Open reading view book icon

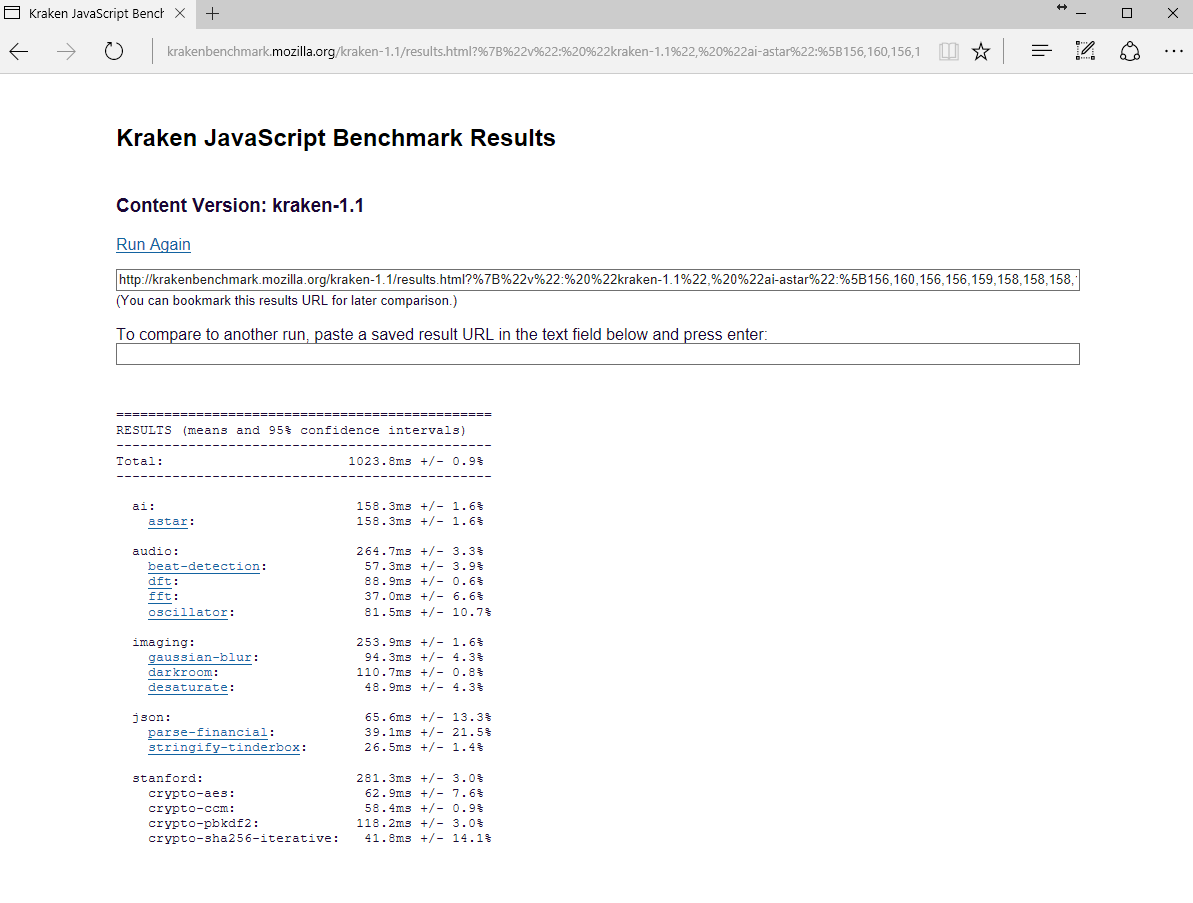tap(948, 52)
